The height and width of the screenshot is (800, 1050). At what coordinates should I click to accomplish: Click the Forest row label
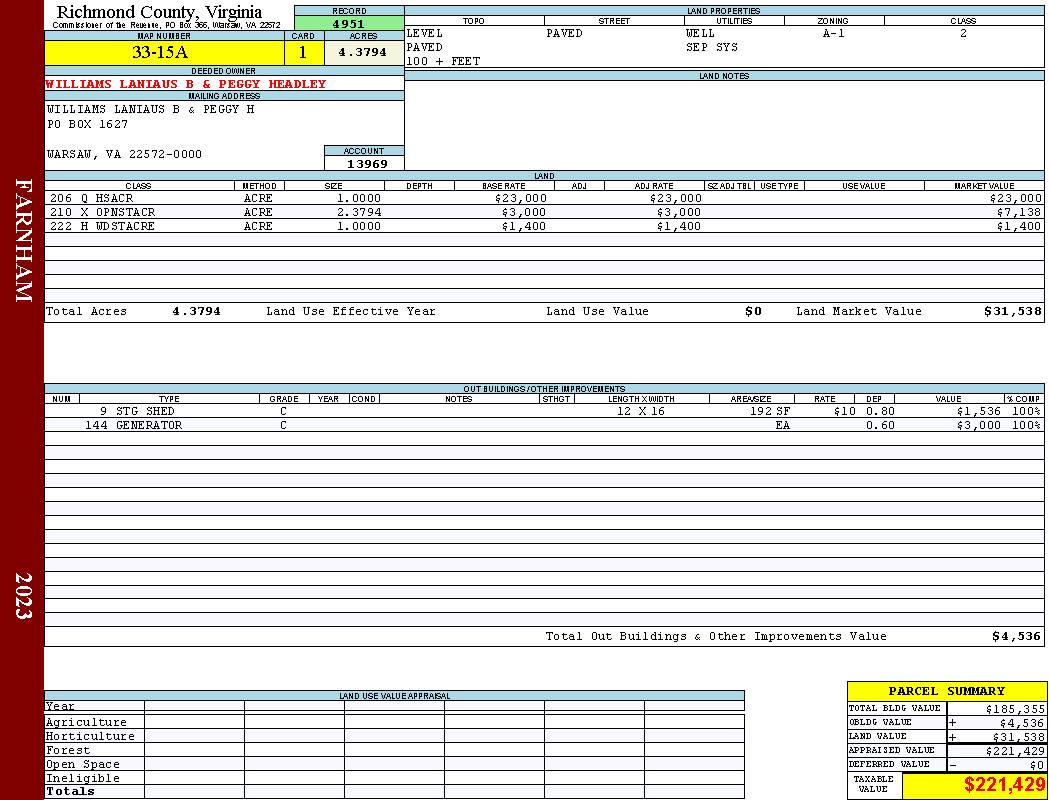click(68, 750)
